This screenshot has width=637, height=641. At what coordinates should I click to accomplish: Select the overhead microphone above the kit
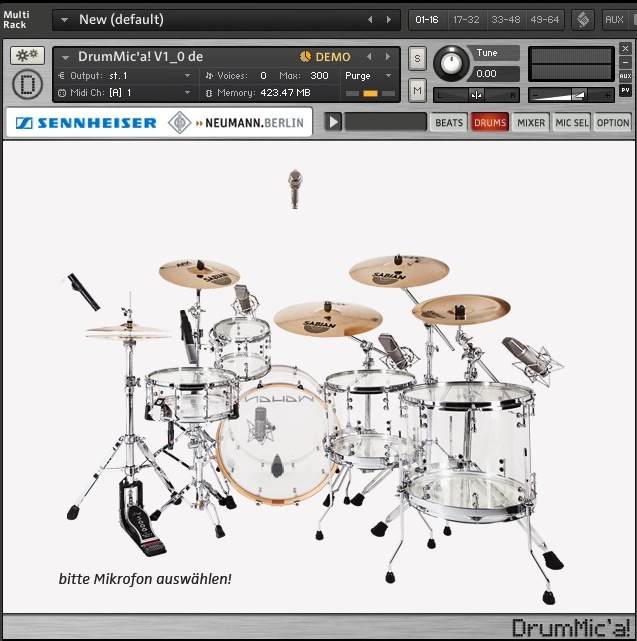[295, 189]
